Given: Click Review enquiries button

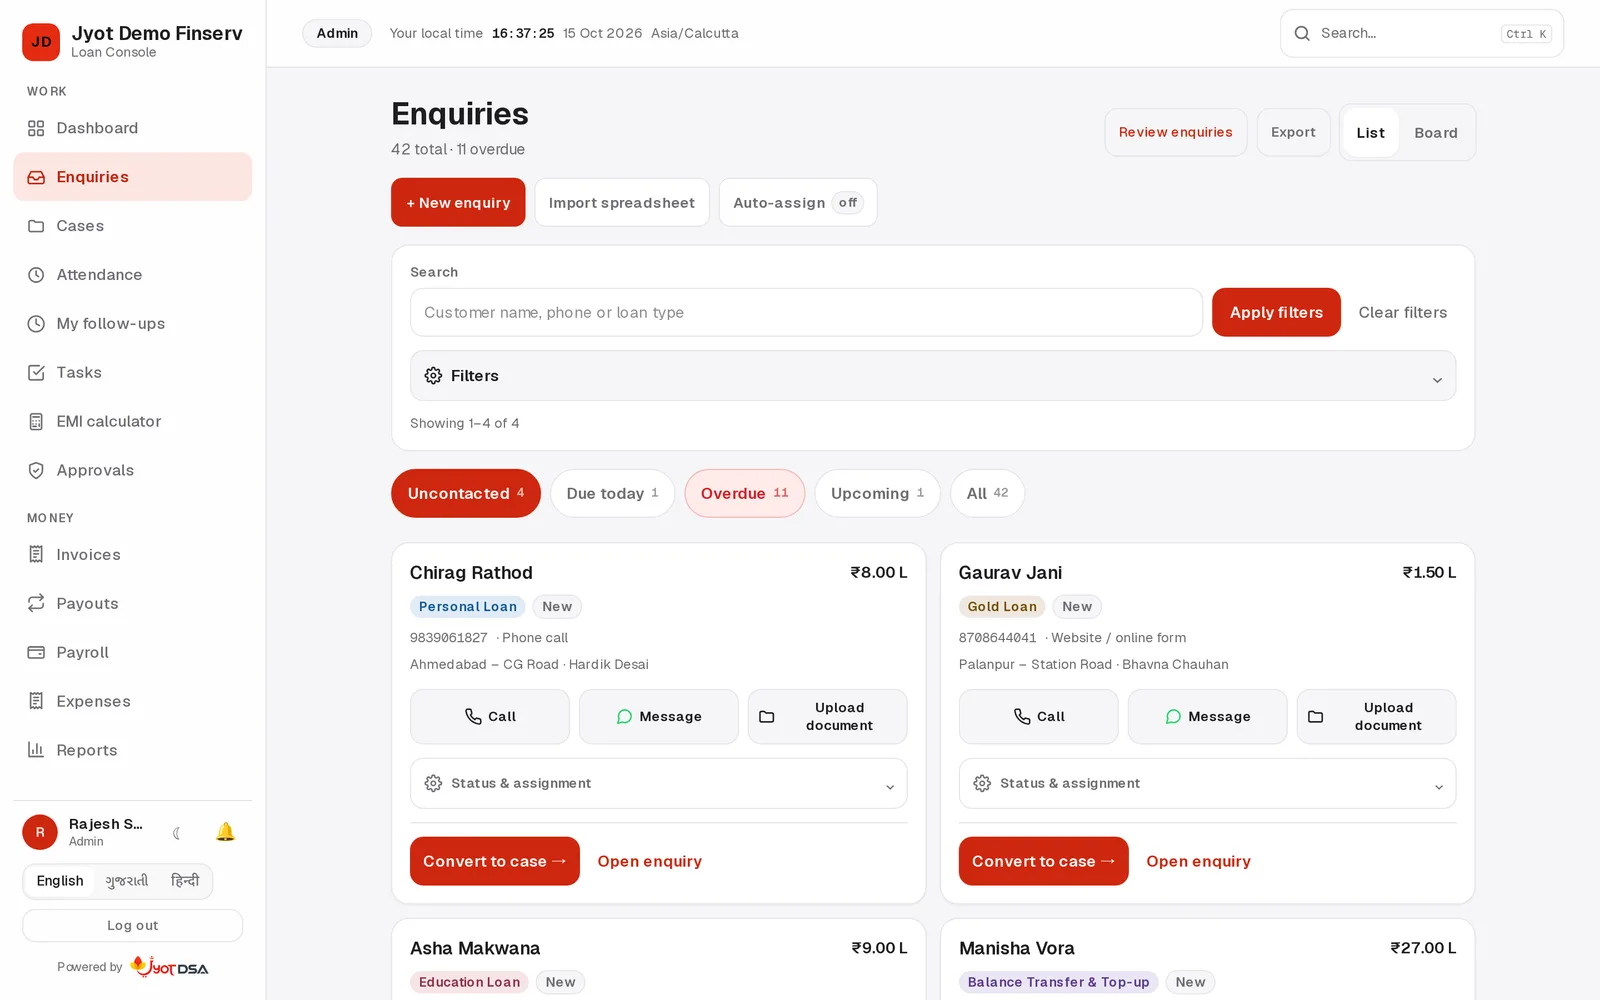Looking at the screenshot, I should tap(1176, 133).
